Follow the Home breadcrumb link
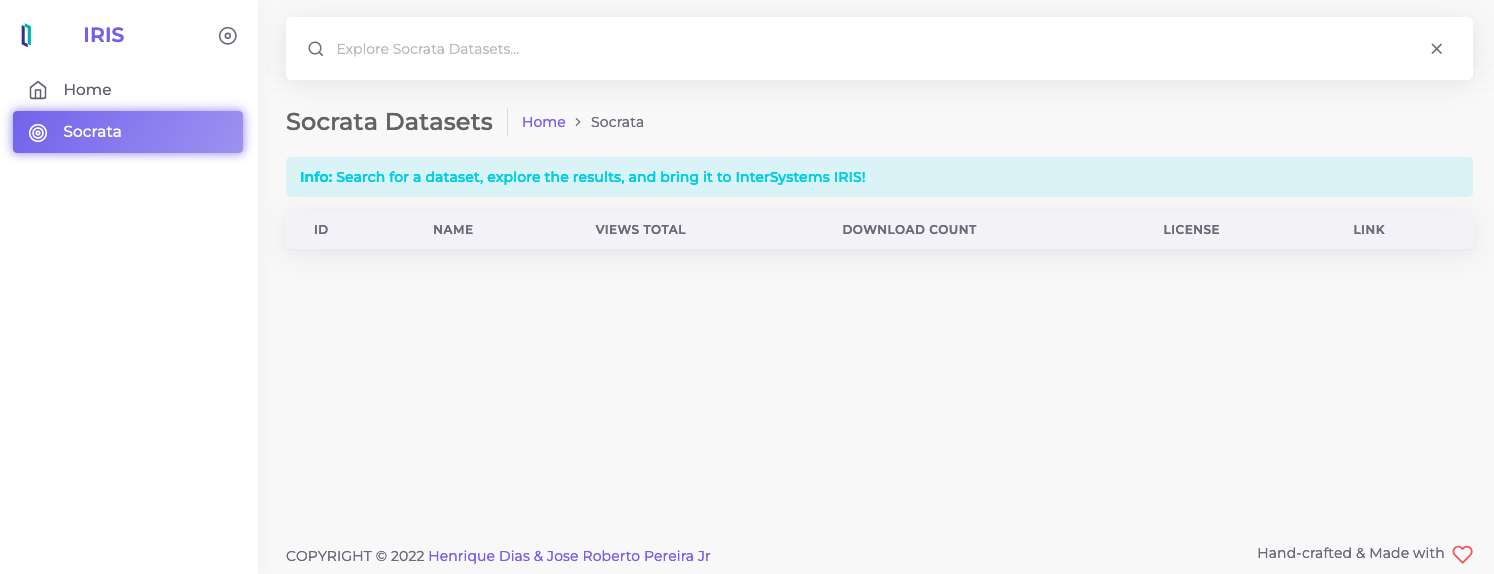This screenshot has width=1494, height=574. (x=544, y=122)
